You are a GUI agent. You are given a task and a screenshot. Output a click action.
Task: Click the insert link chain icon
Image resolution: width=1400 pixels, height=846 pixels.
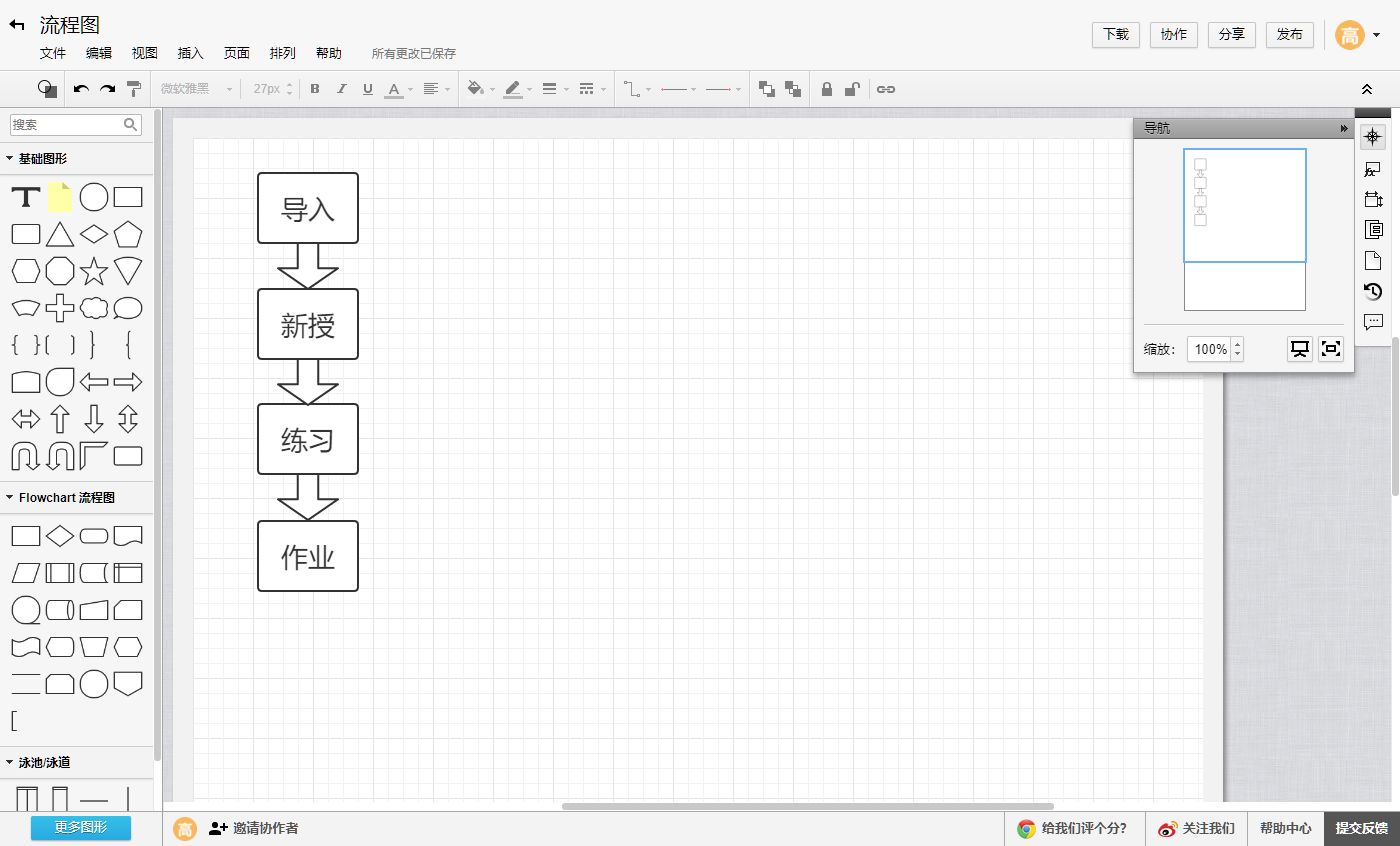(886, 89)
